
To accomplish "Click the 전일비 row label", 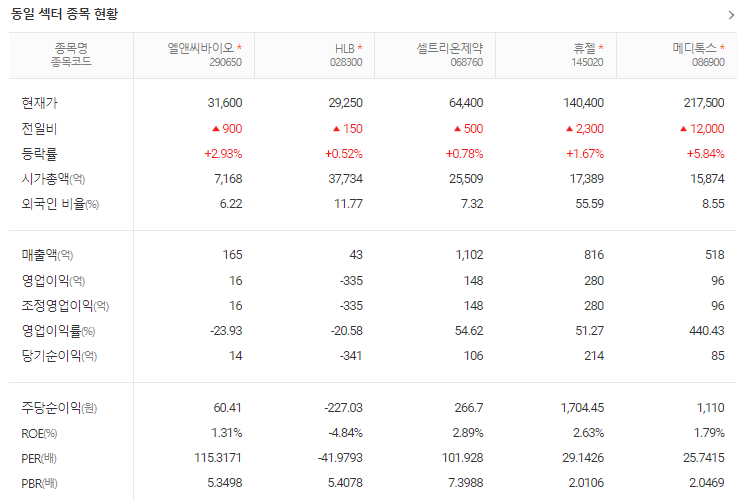I will coord(39,128).
